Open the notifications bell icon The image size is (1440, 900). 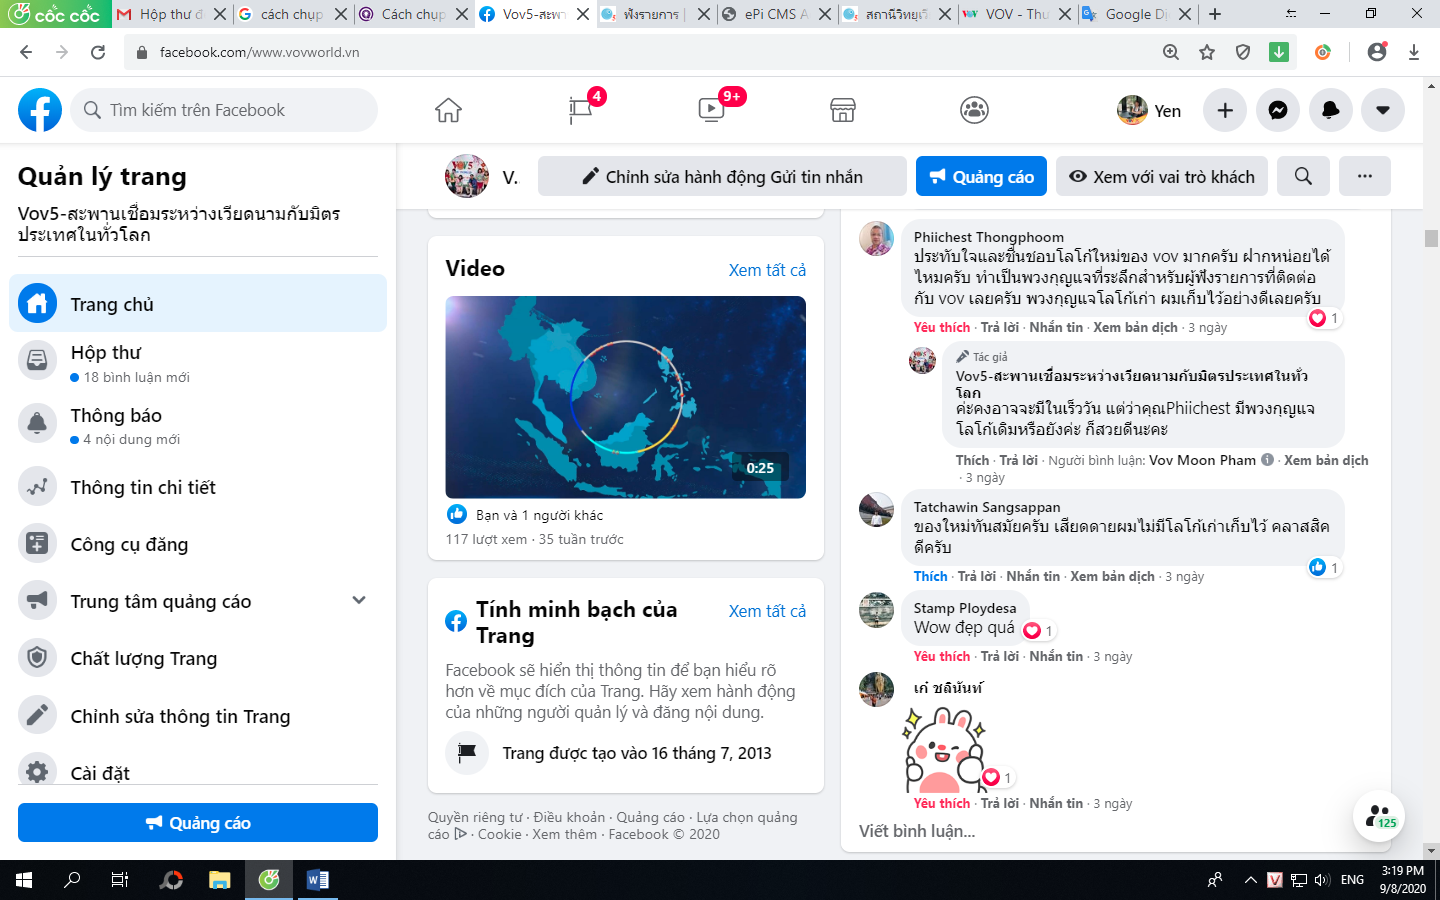[1330, 110]
